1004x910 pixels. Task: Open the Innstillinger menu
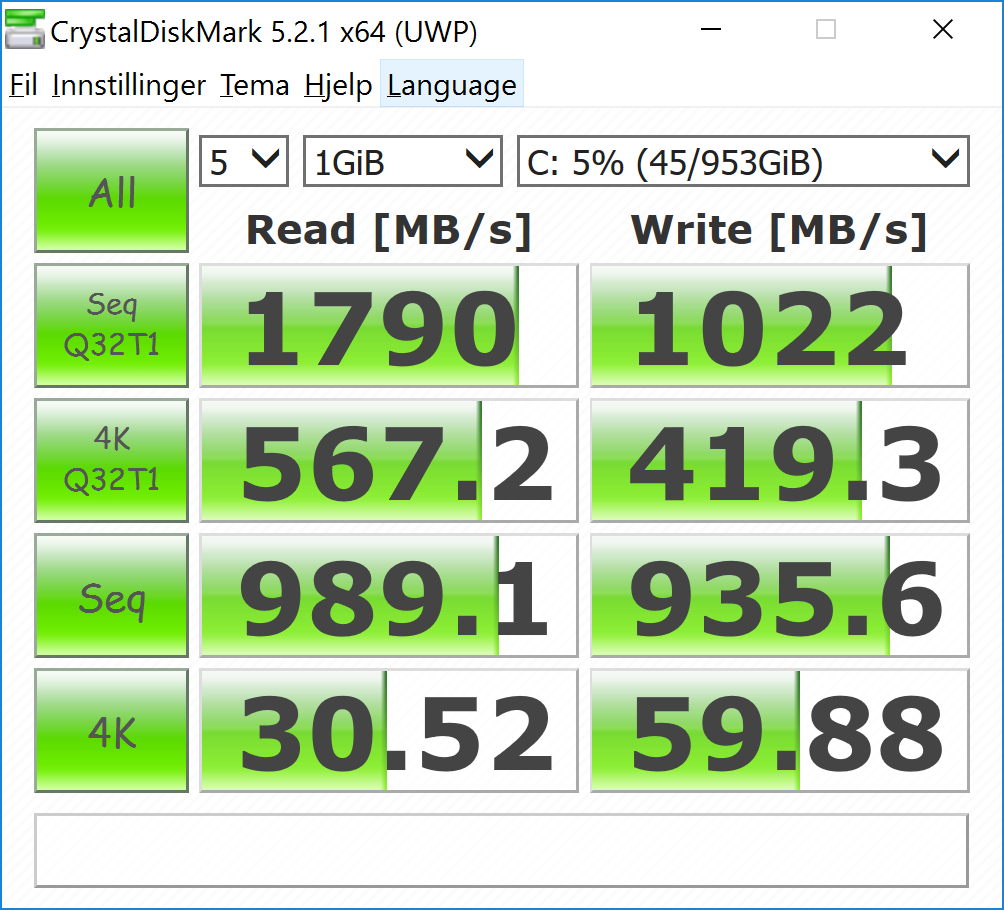[x=129, y=85]
